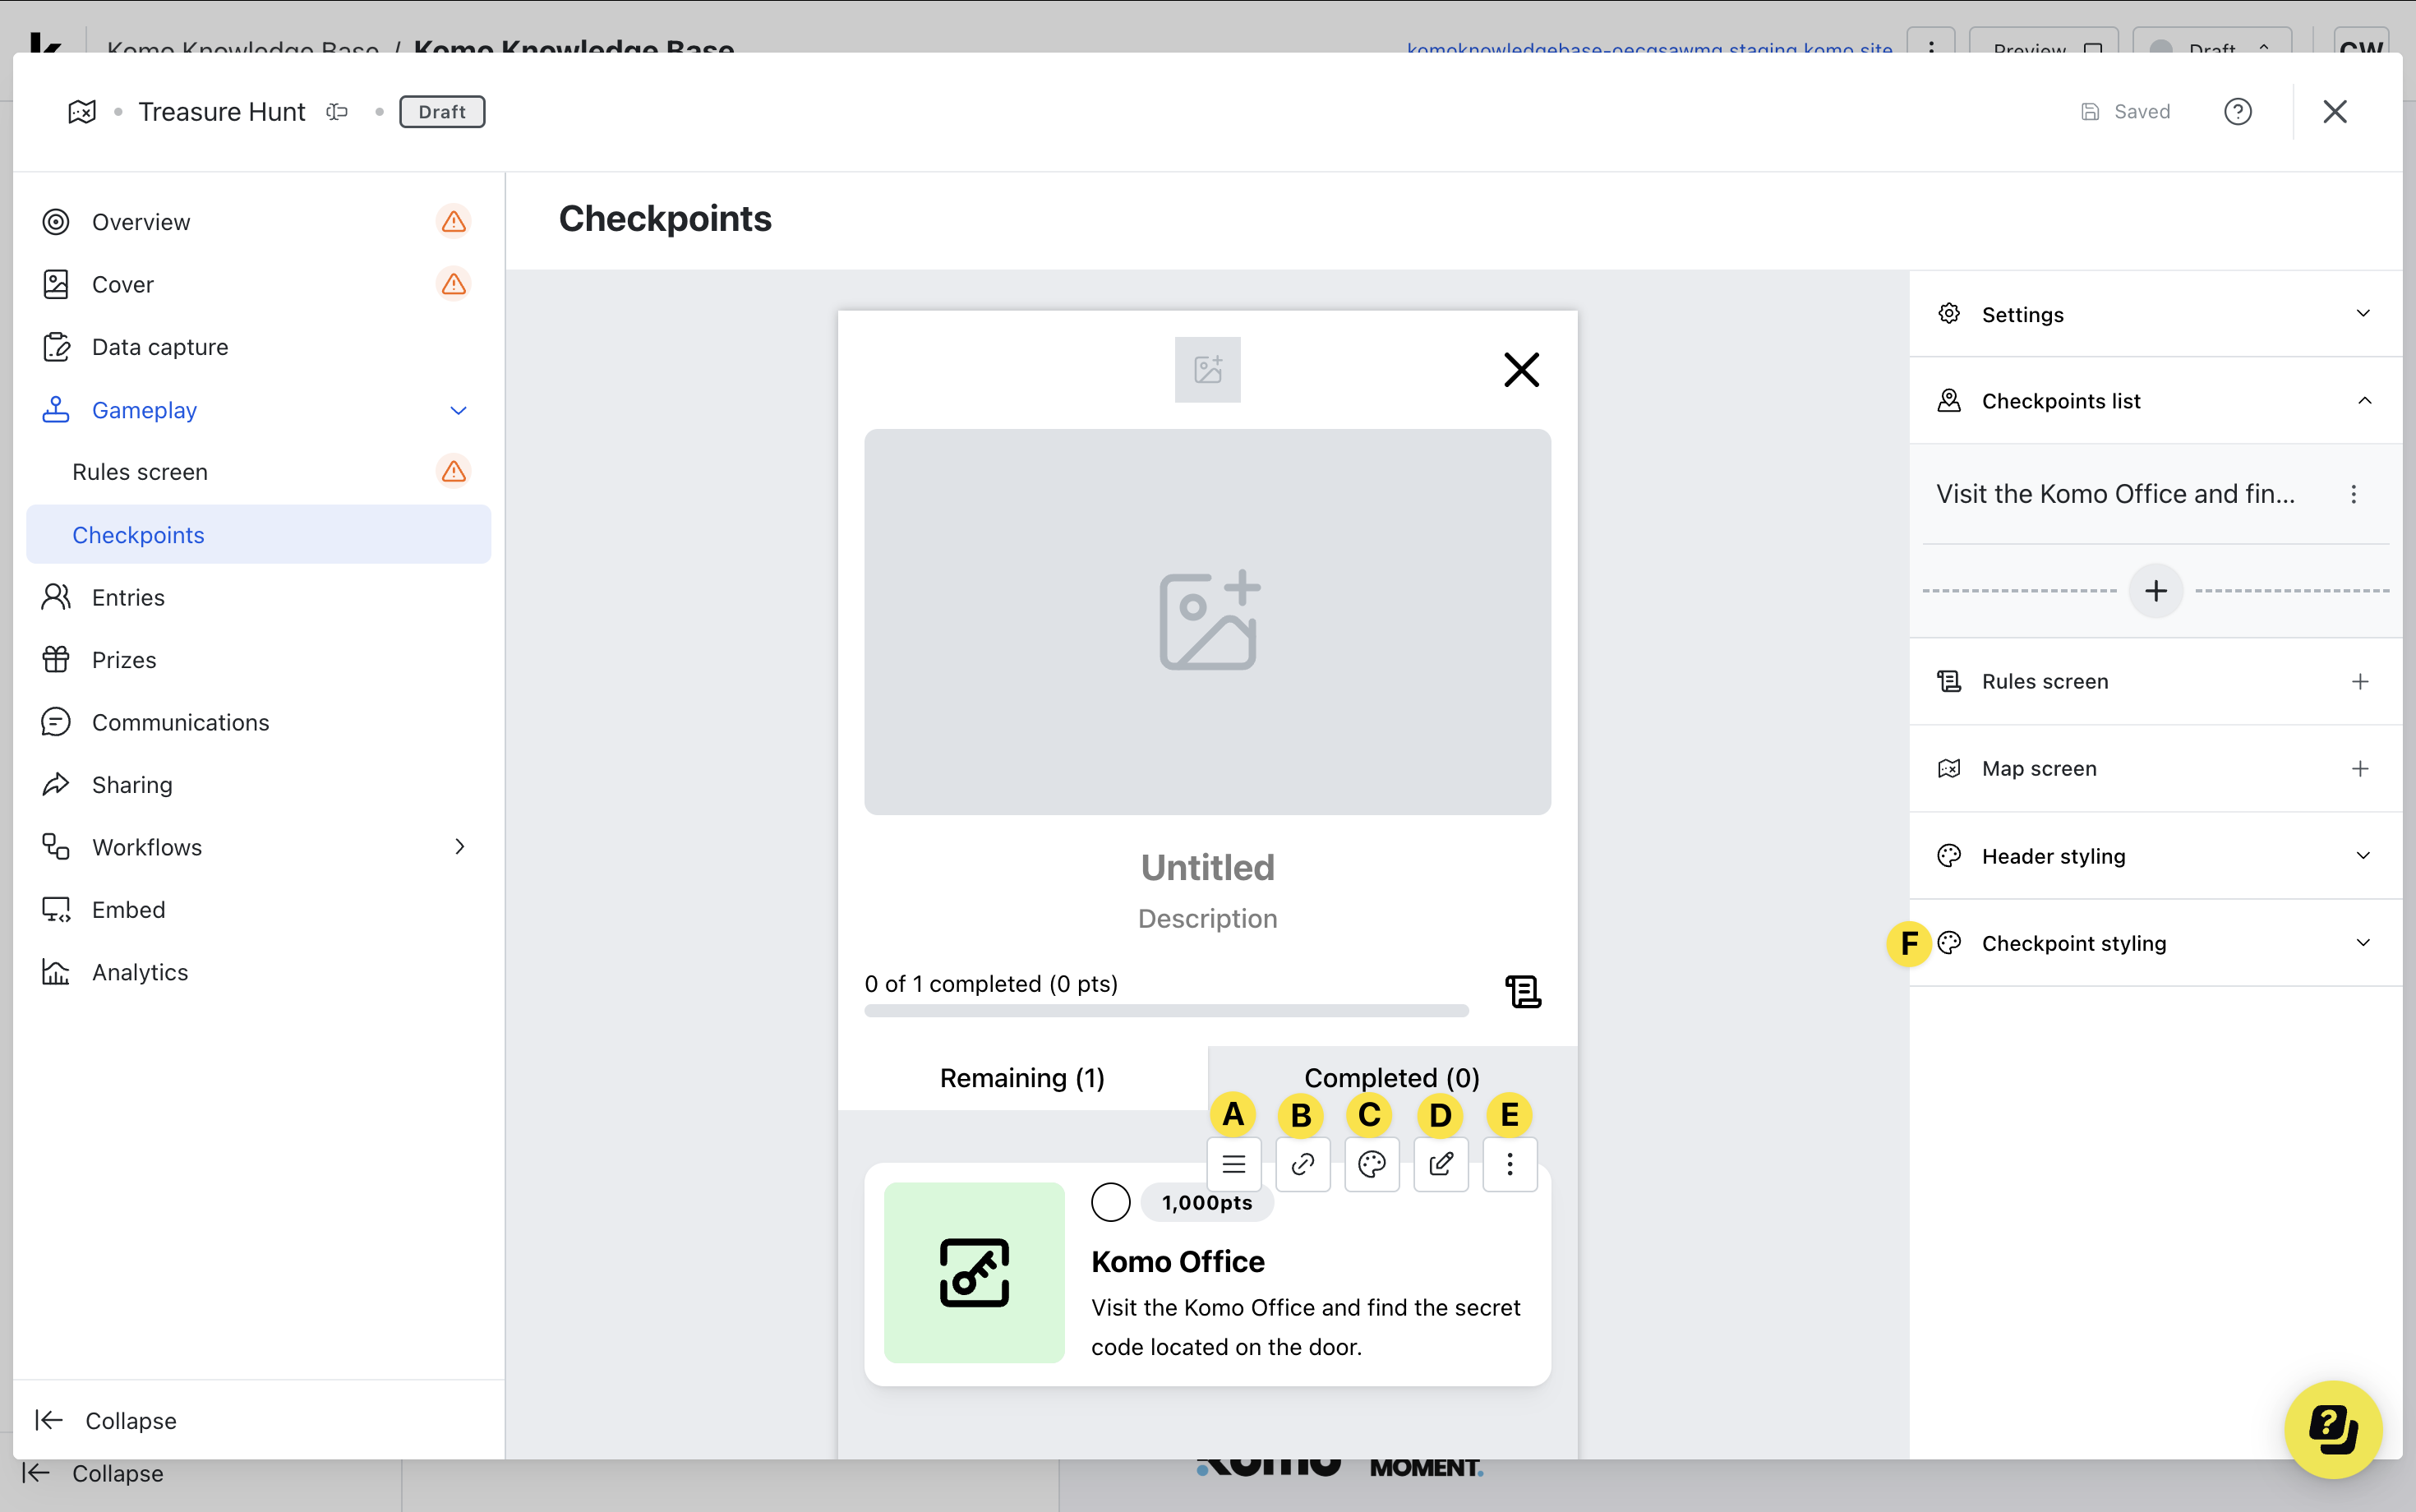This screenshot has width=2416, height=1512.
Task: Switch to the Completed (0) tab
Action: click(x=1391, y=1077)
